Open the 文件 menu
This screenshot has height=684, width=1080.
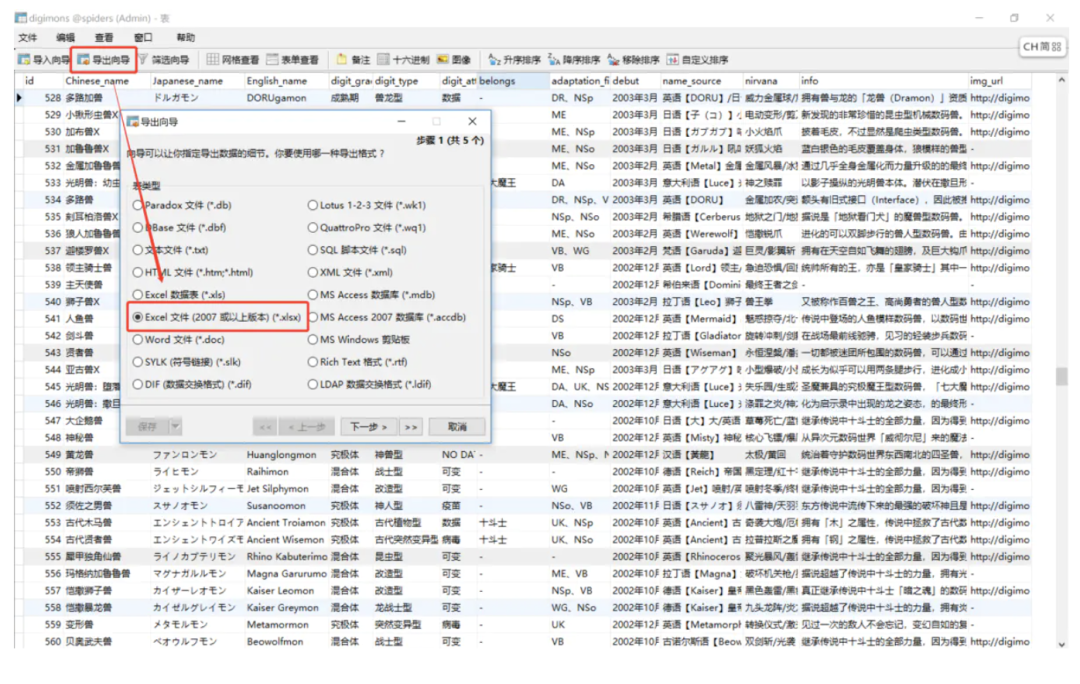[28, 37]
